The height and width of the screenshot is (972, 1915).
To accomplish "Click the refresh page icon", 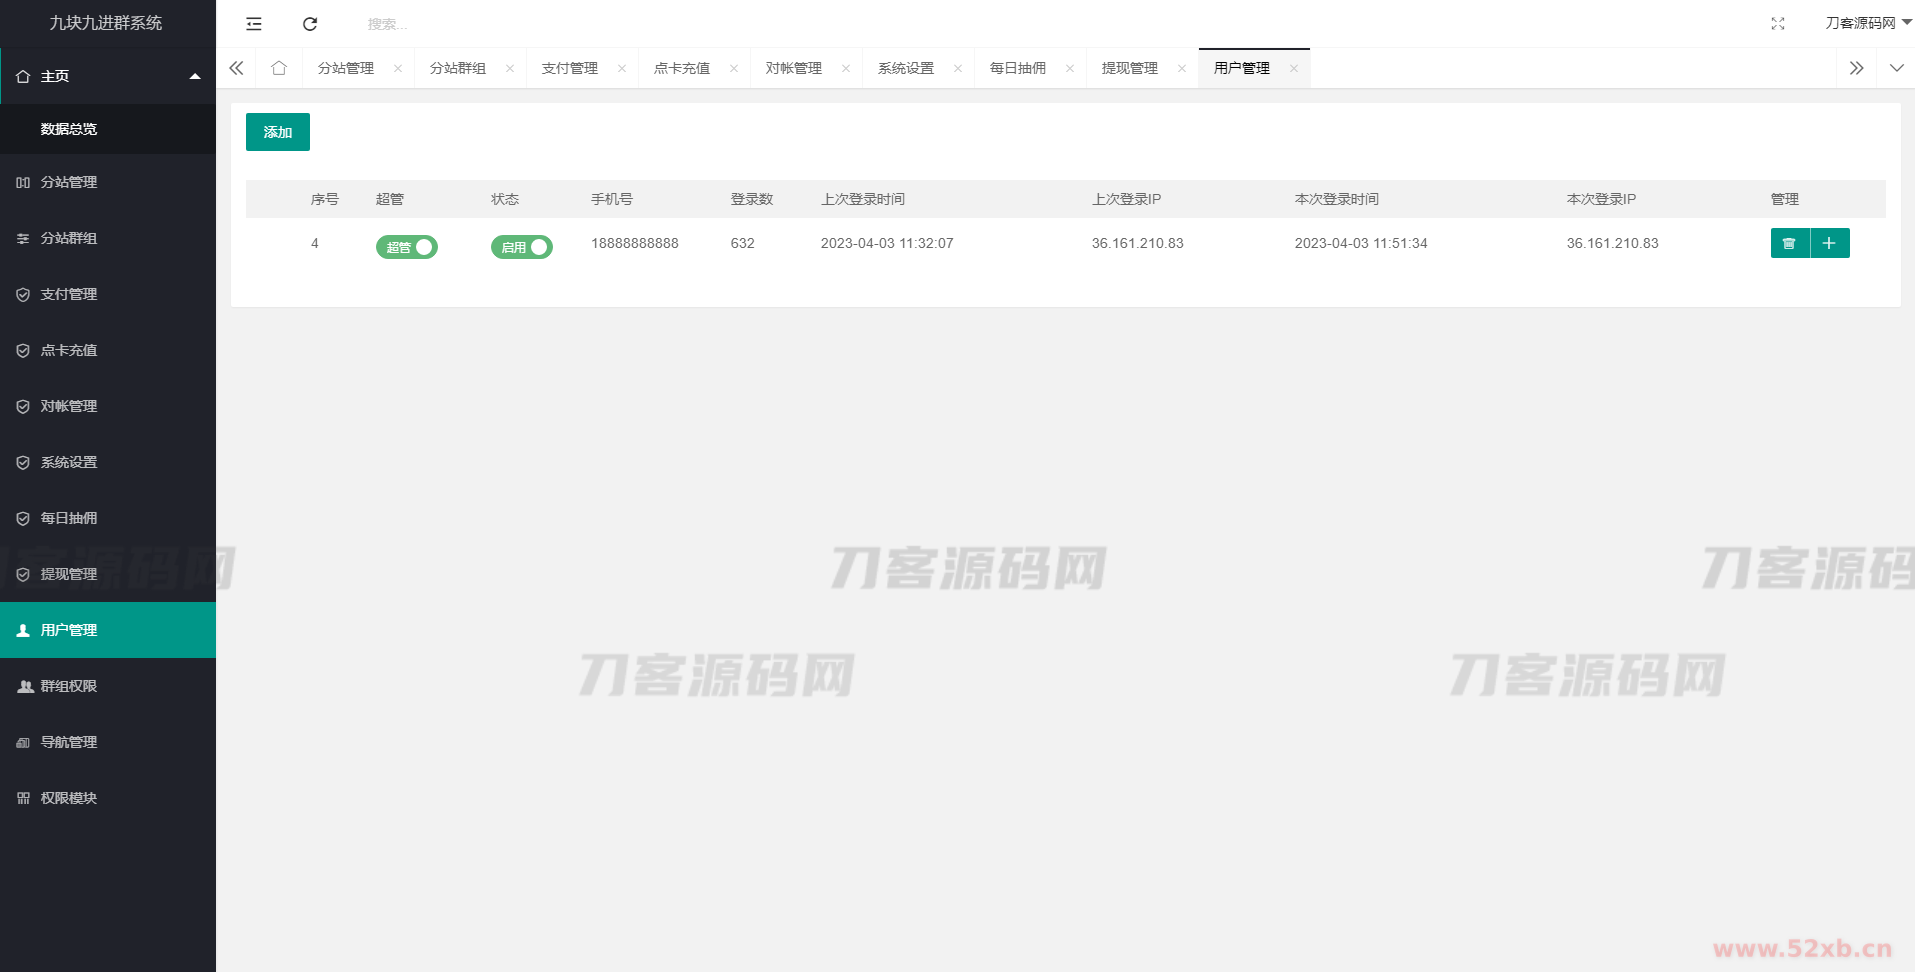I will tap(310, 24).
